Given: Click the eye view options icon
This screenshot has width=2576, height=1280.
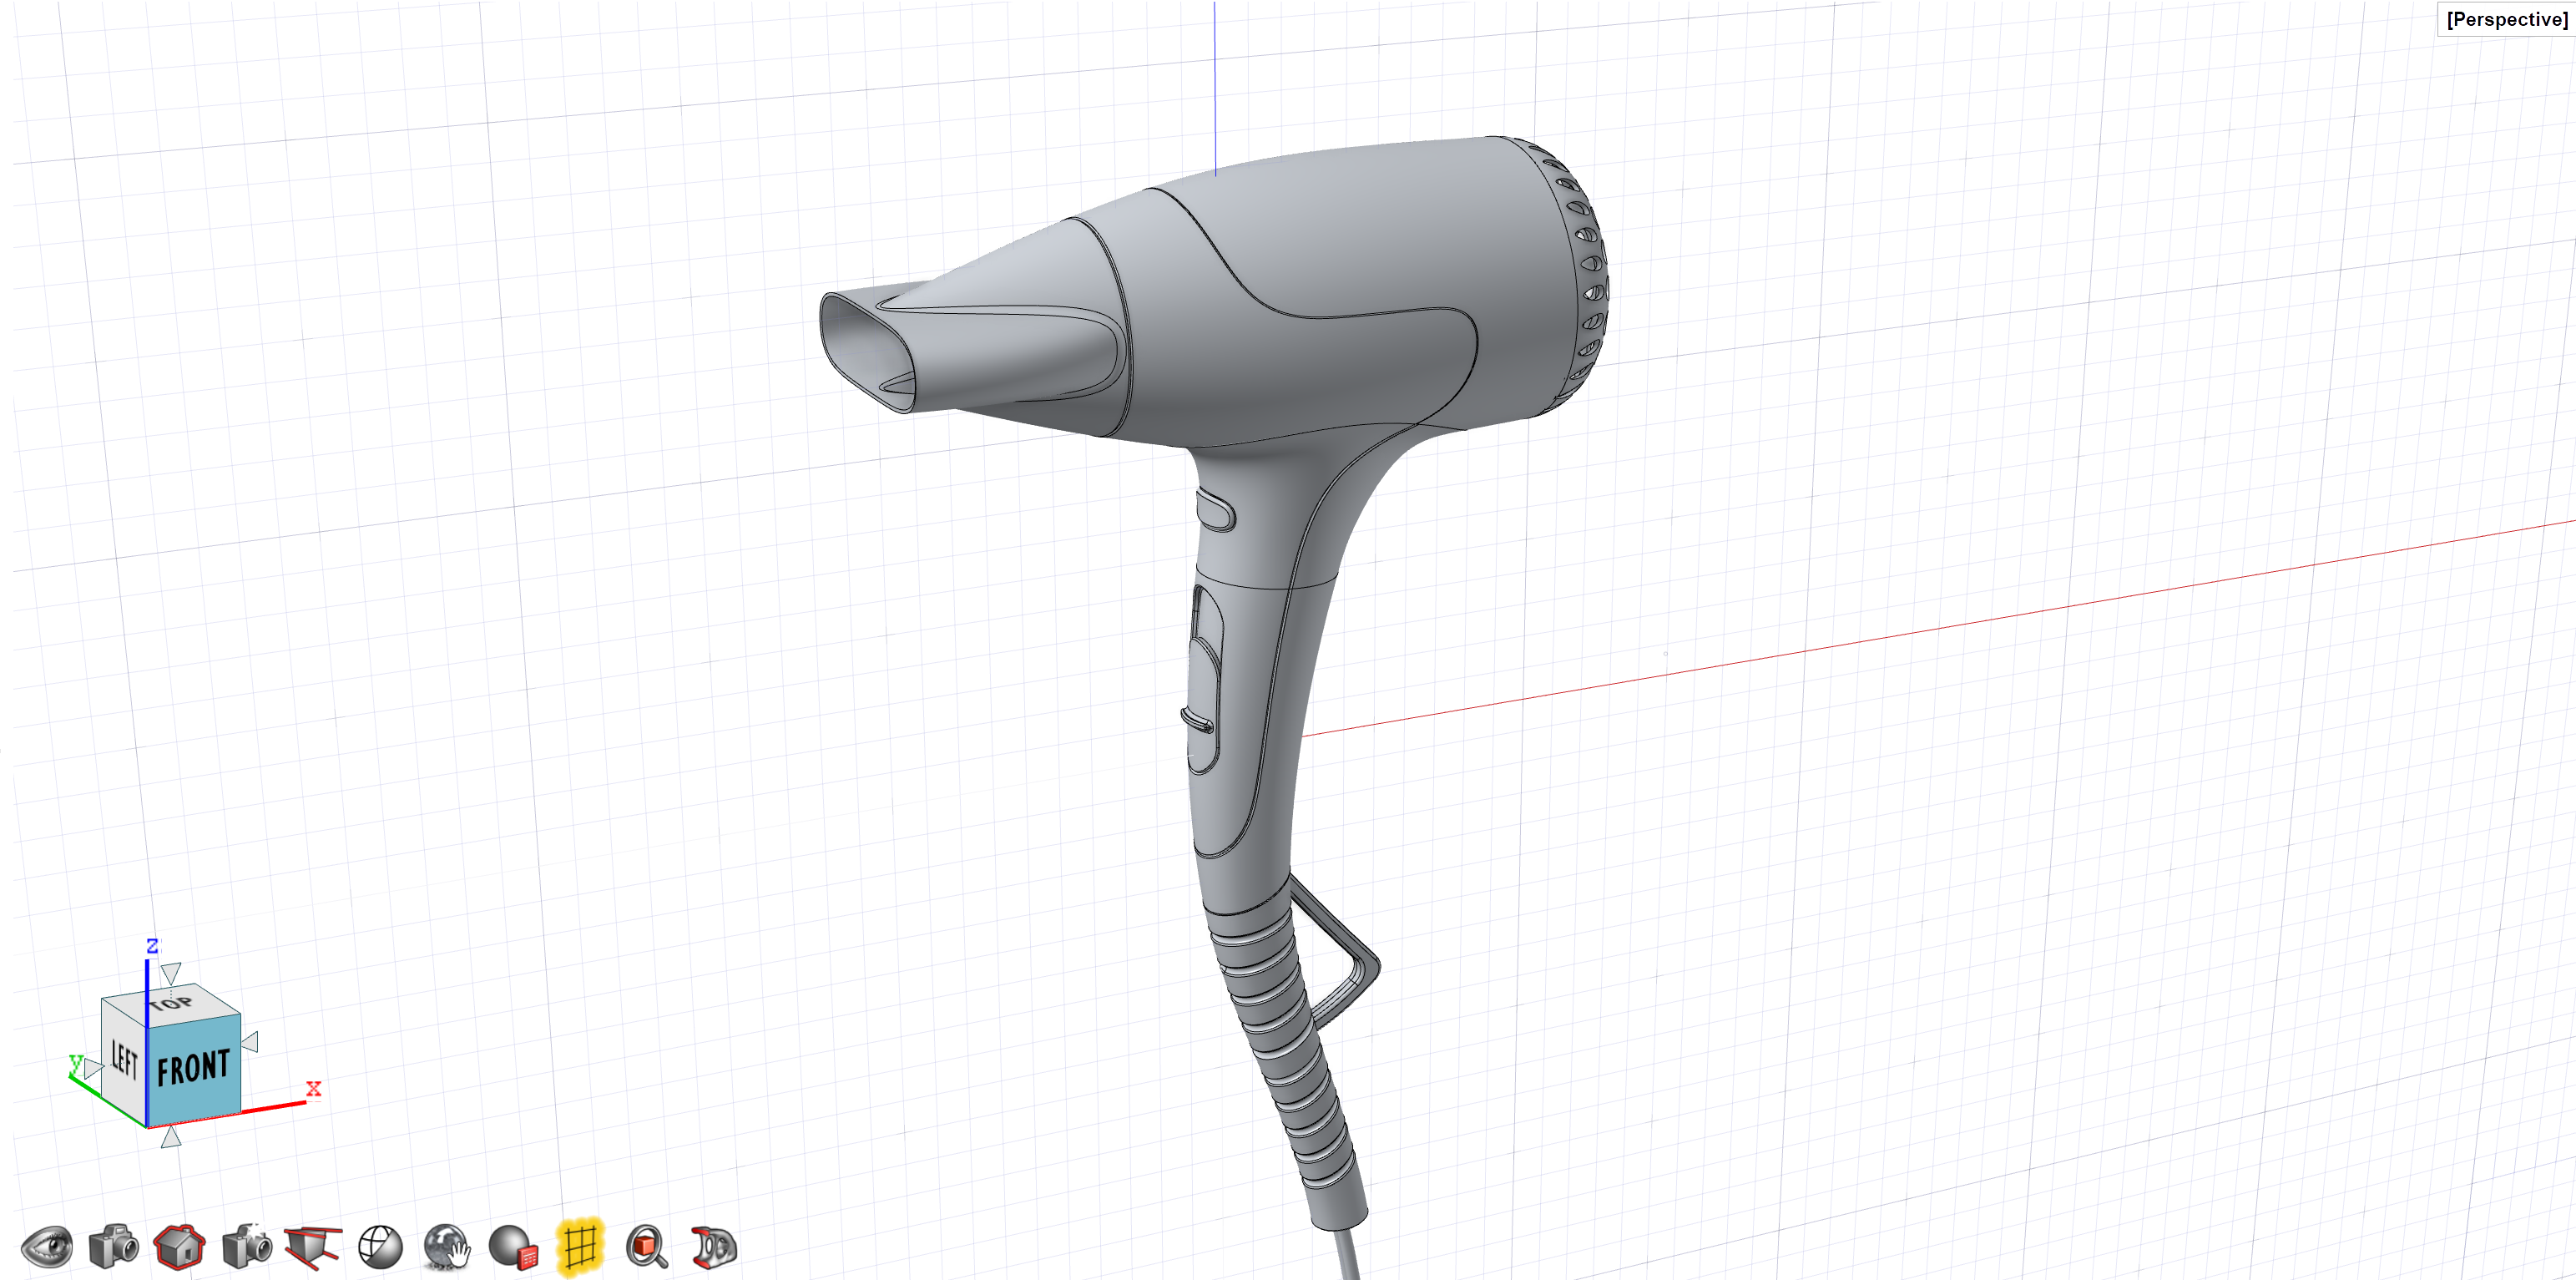Looking at the screenshot, I should click(x=46, y=1246).
